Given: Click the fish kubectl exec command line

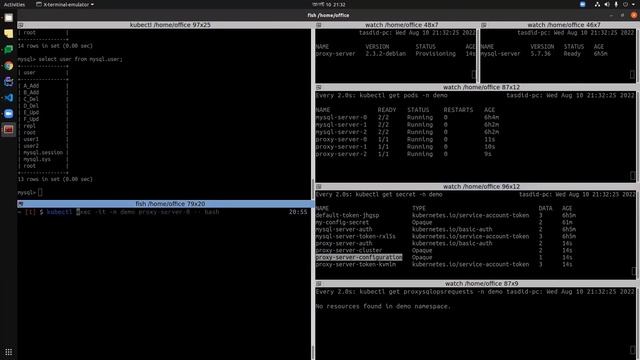Looking at the screenshot, I should pos(133,212).
